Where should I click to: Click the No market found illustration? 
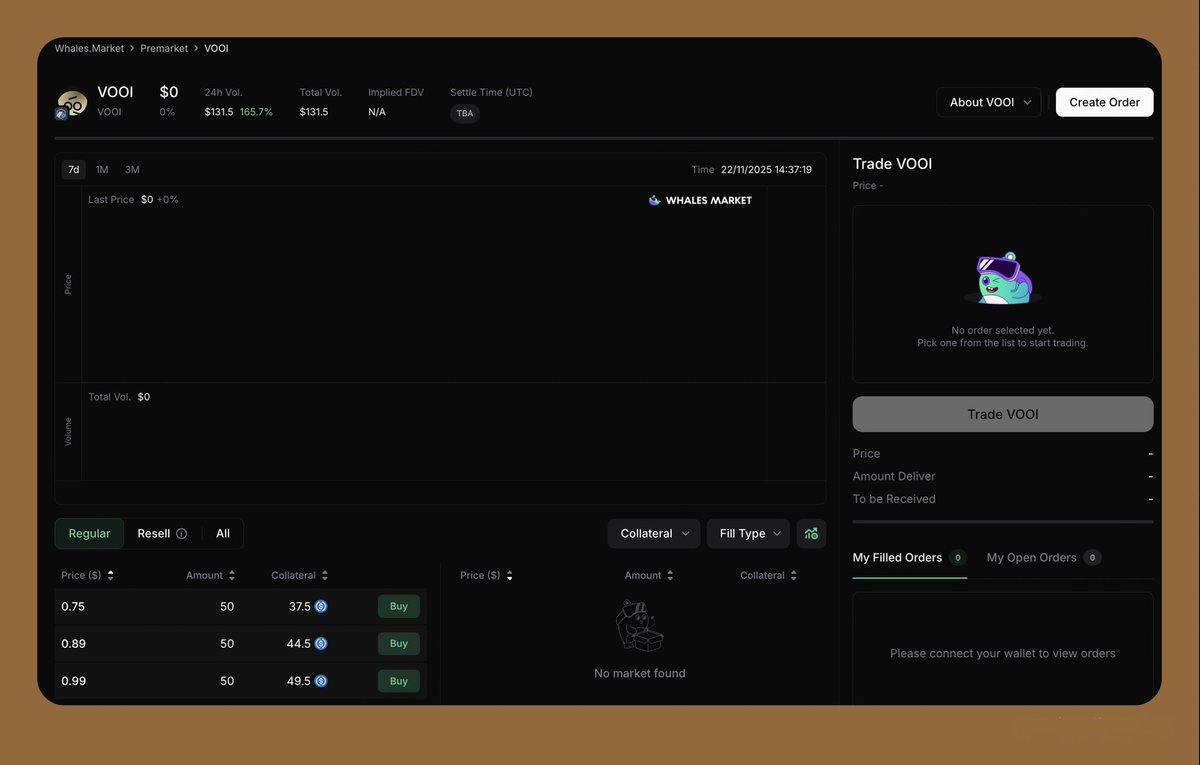pyautogui.click(x=640, y=626)
